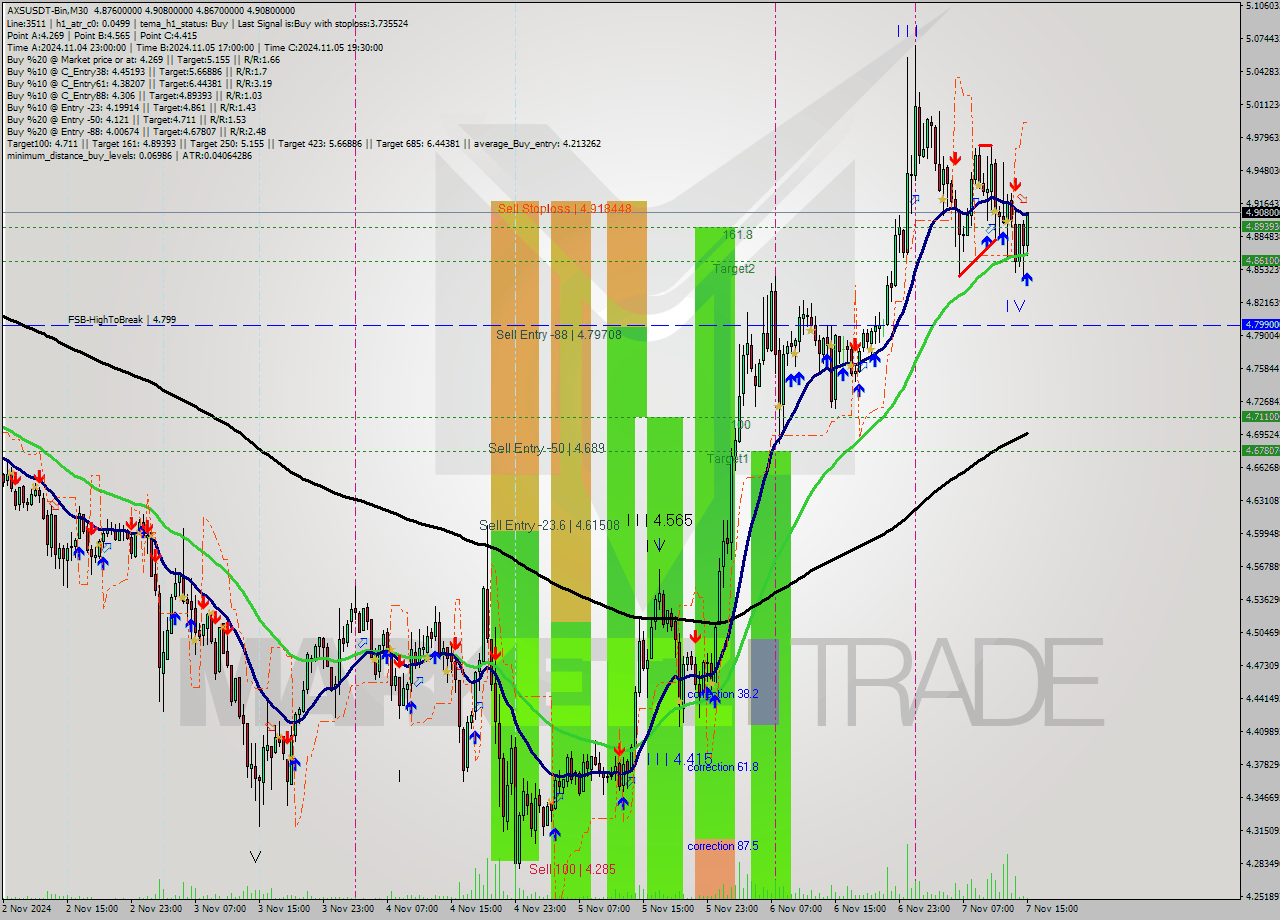1280x920 pixels.
Task: Click the '6 Nov 15:00' time axis label
Action: [860, 909]
